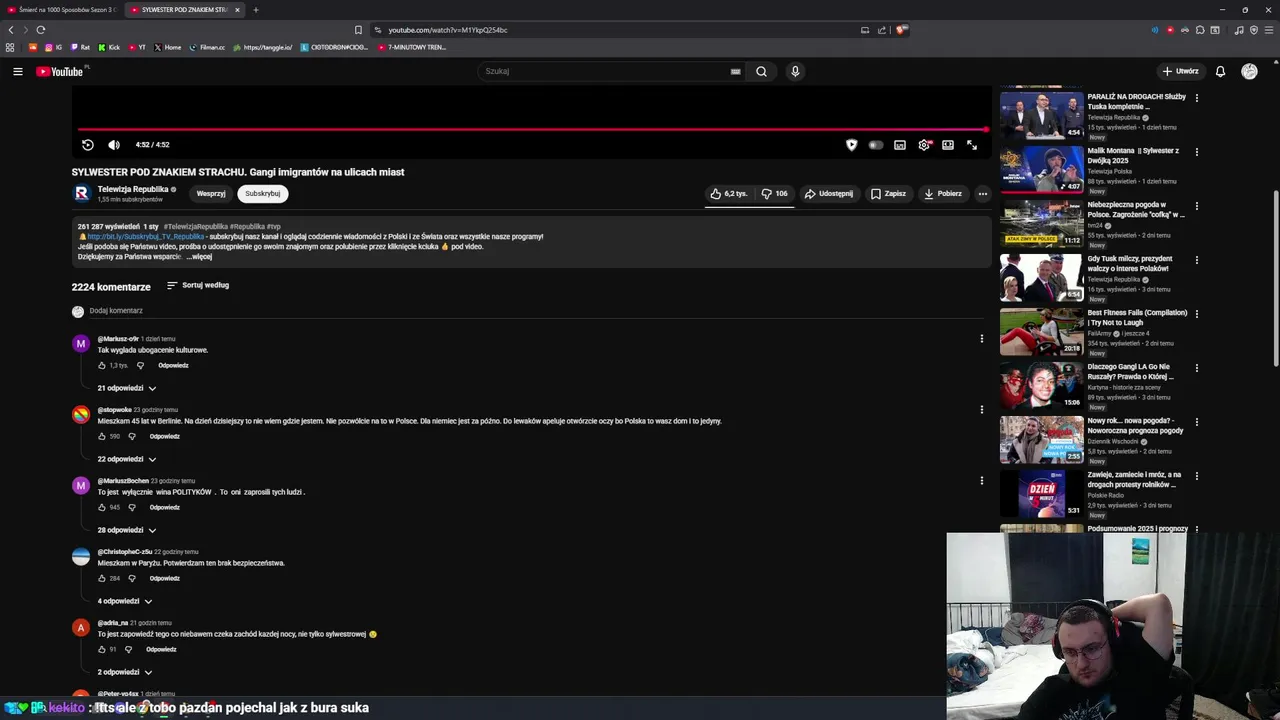Open a new browser tab with plus
Screen dimensions: 1280x720
point(256,10)
